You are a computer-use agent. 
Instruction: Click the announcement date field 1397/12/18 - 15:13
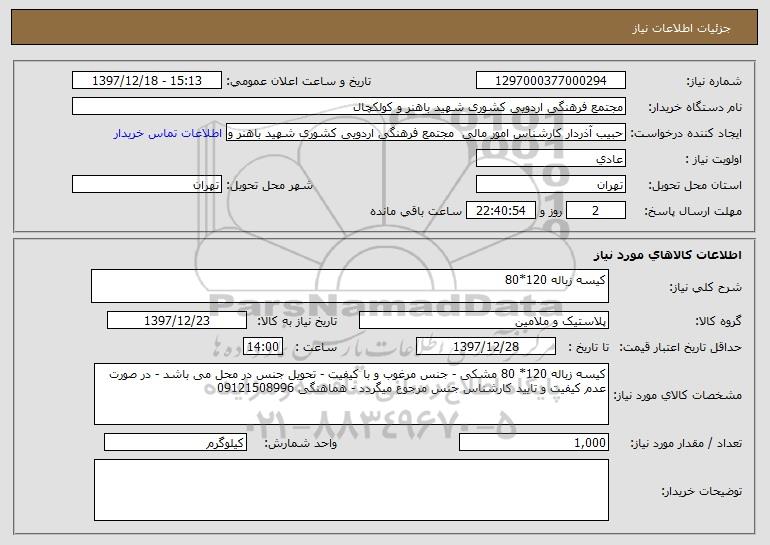tap(147, 80)
